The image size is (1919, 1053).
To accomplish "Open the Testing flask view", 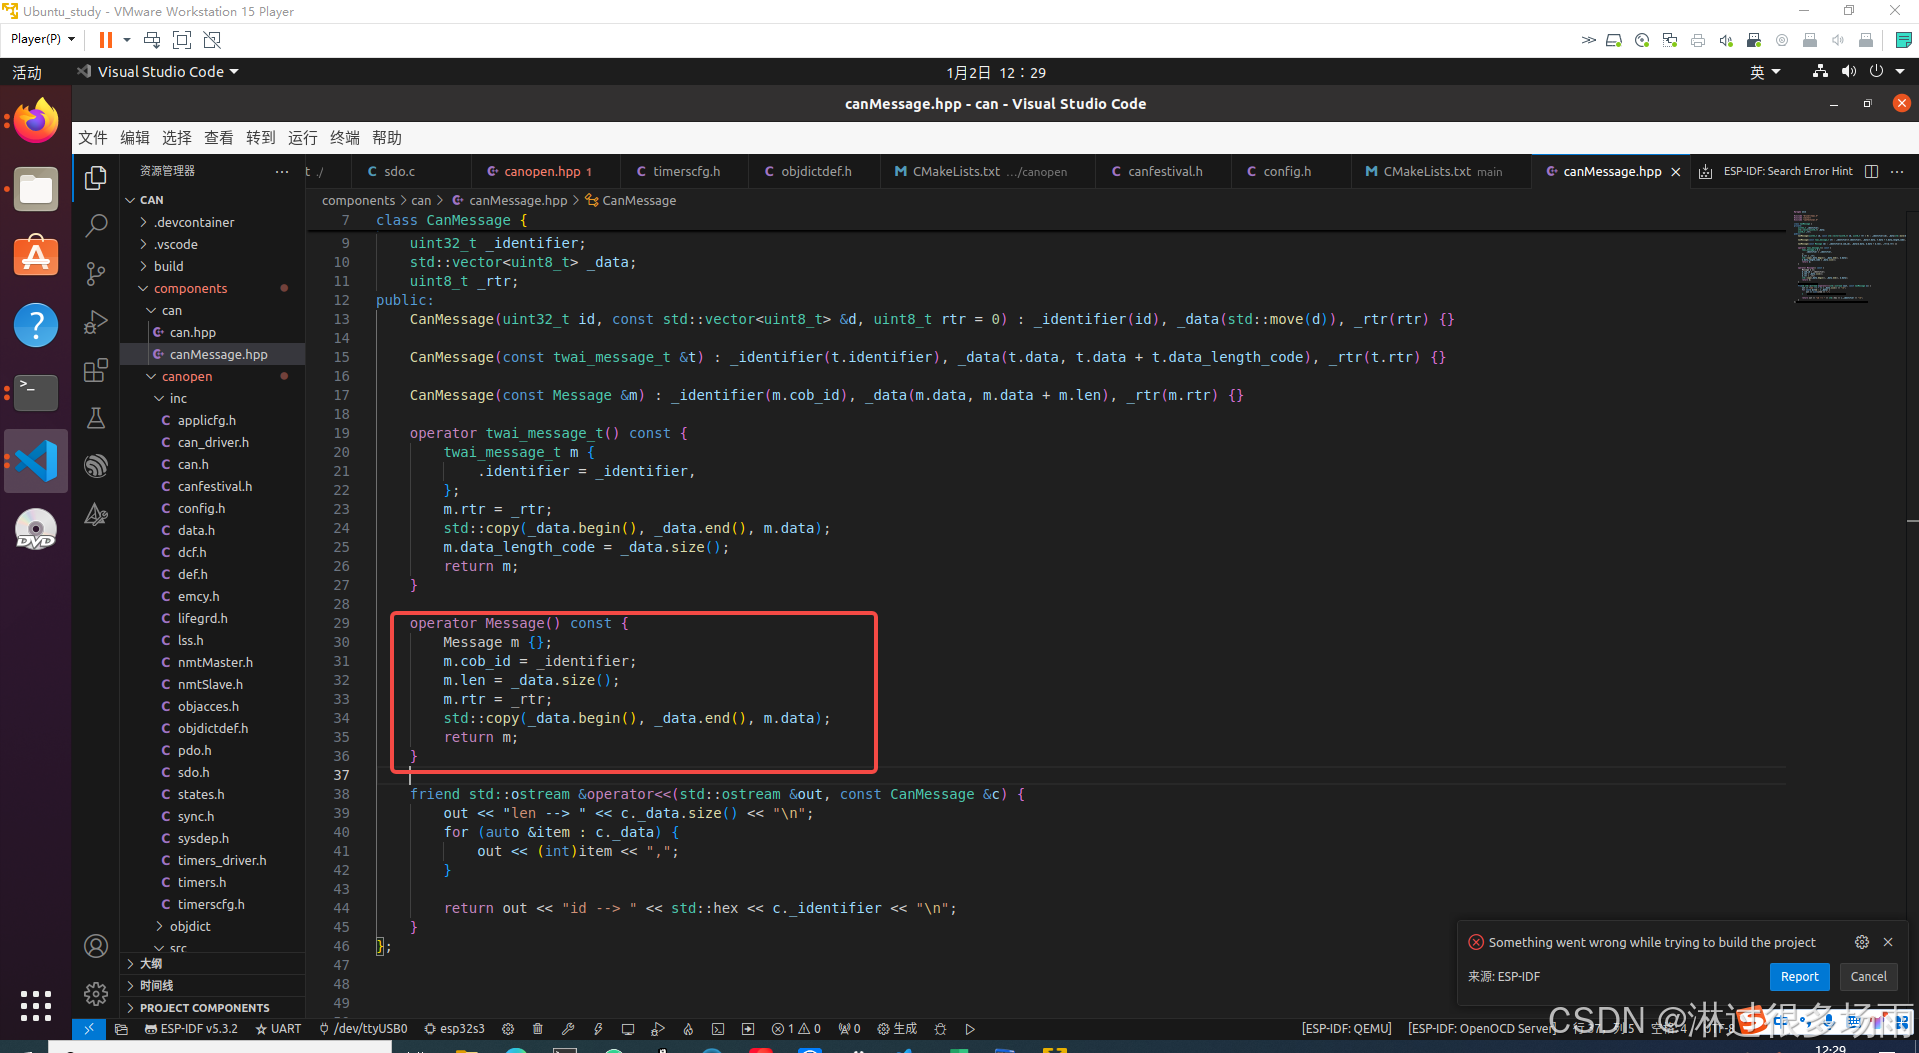I will coord(96,418).
